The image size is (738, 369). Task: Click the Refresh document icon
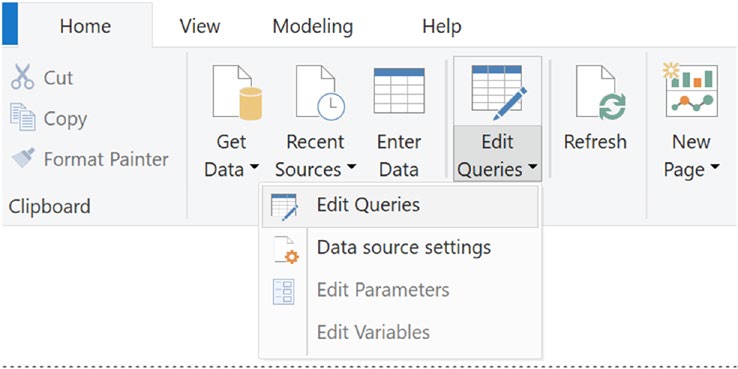click(601, 92)
